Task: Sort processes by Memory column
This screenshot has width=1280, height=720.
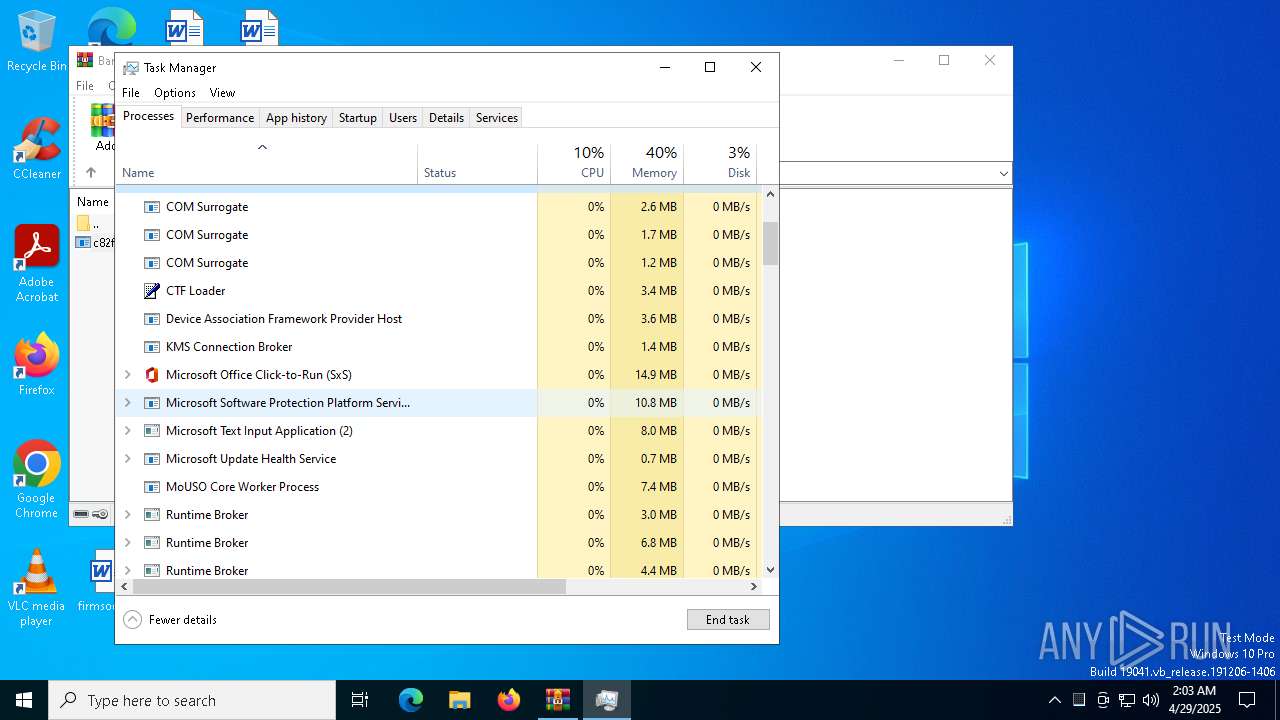Action: coord(647,164)
